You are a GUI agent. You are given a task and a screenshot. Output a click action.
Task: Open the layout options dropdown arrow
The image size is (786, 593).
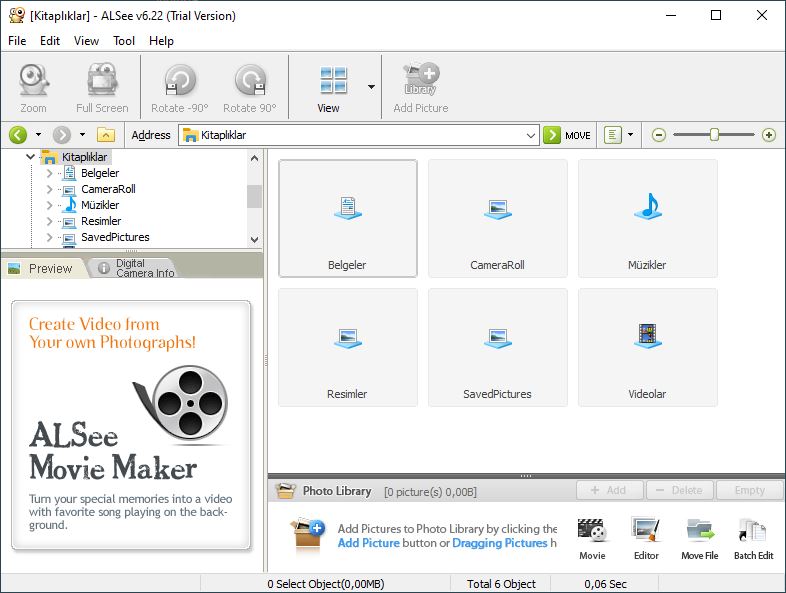coord(631,135)
